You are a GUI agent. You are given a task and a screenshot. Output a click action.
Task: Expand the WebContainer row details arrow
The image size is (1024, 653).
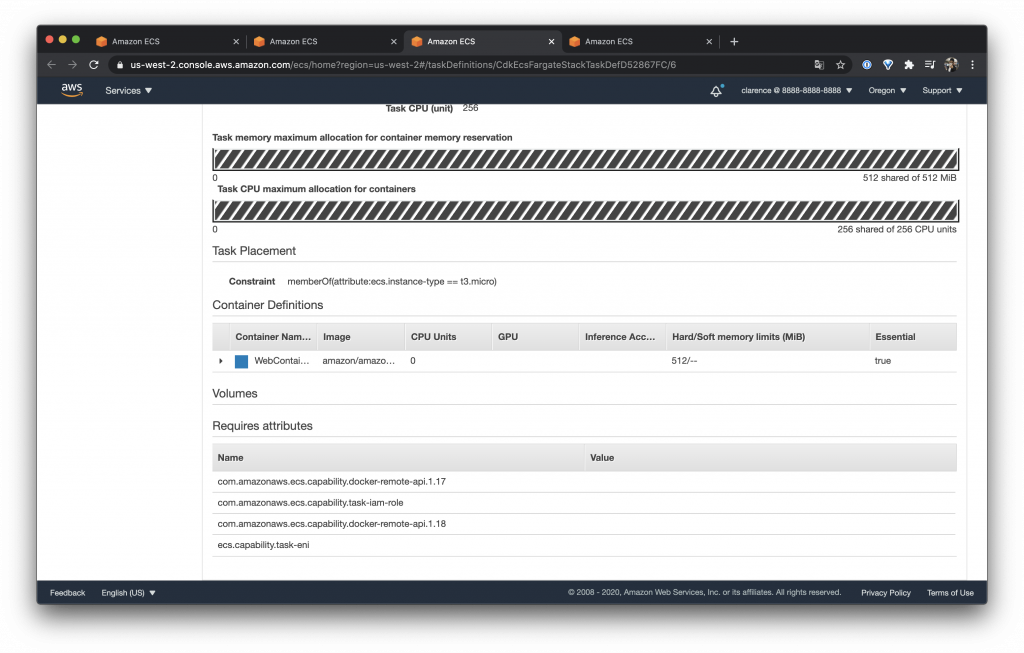[221, 361]
